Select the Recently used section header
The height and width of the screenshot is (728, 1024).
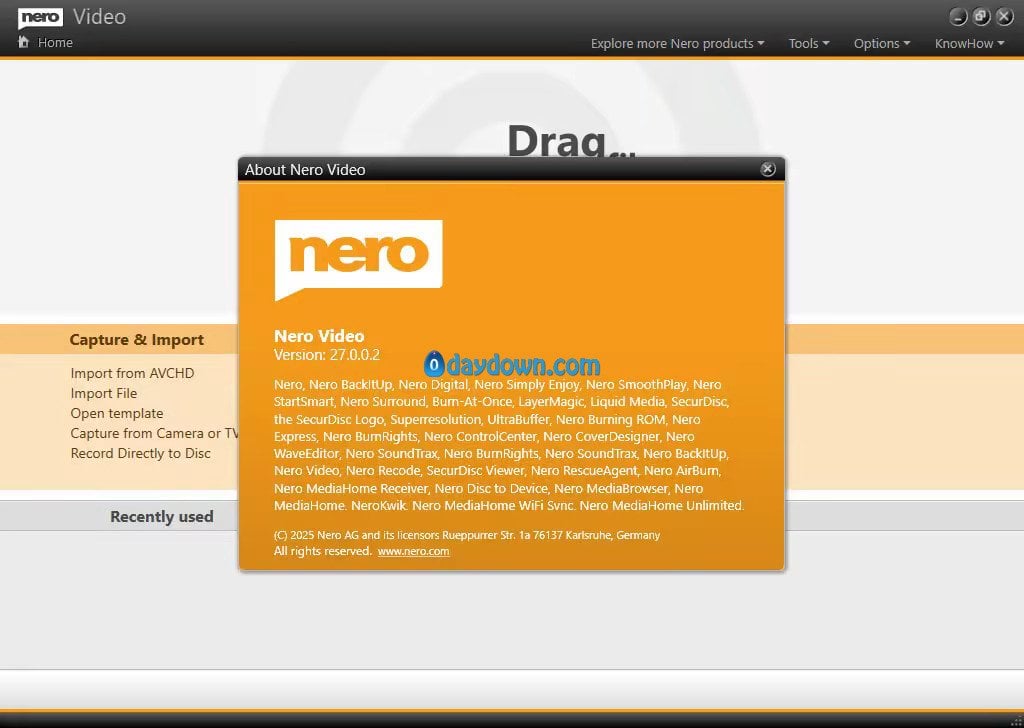(x=161, y=517)
